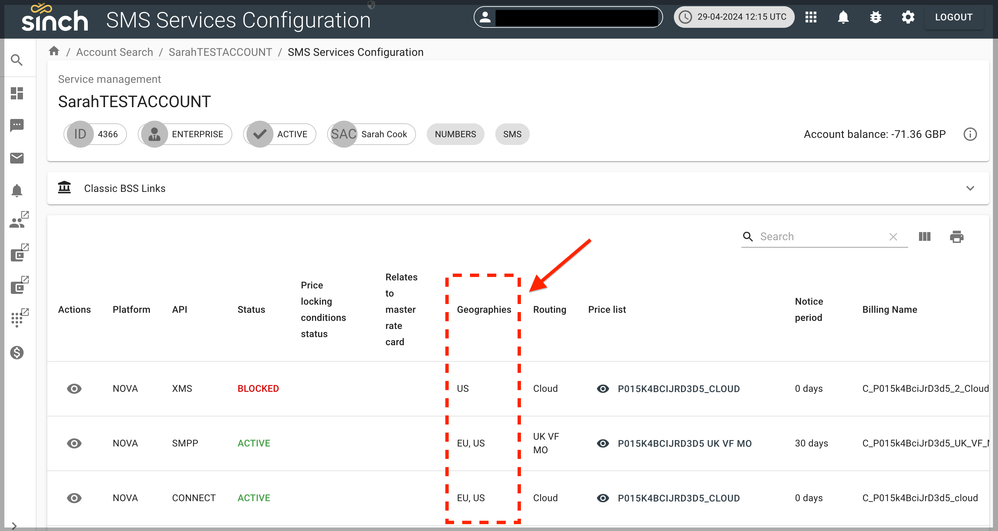998x531 pixels.
Task: Open the dashboard icon in the sidebar
Action: coord(17,94)
